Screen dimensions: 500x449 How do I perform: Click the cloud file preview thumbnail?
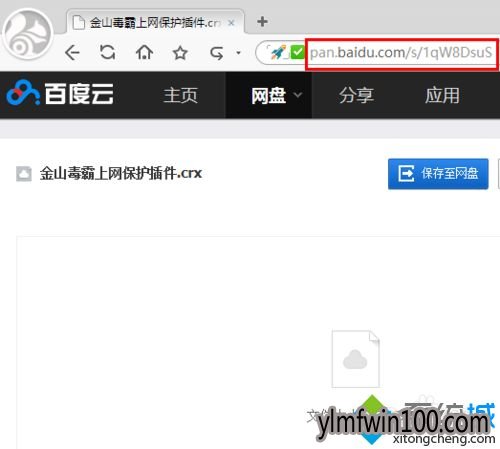pyautogui.click(x=355, y=359)
